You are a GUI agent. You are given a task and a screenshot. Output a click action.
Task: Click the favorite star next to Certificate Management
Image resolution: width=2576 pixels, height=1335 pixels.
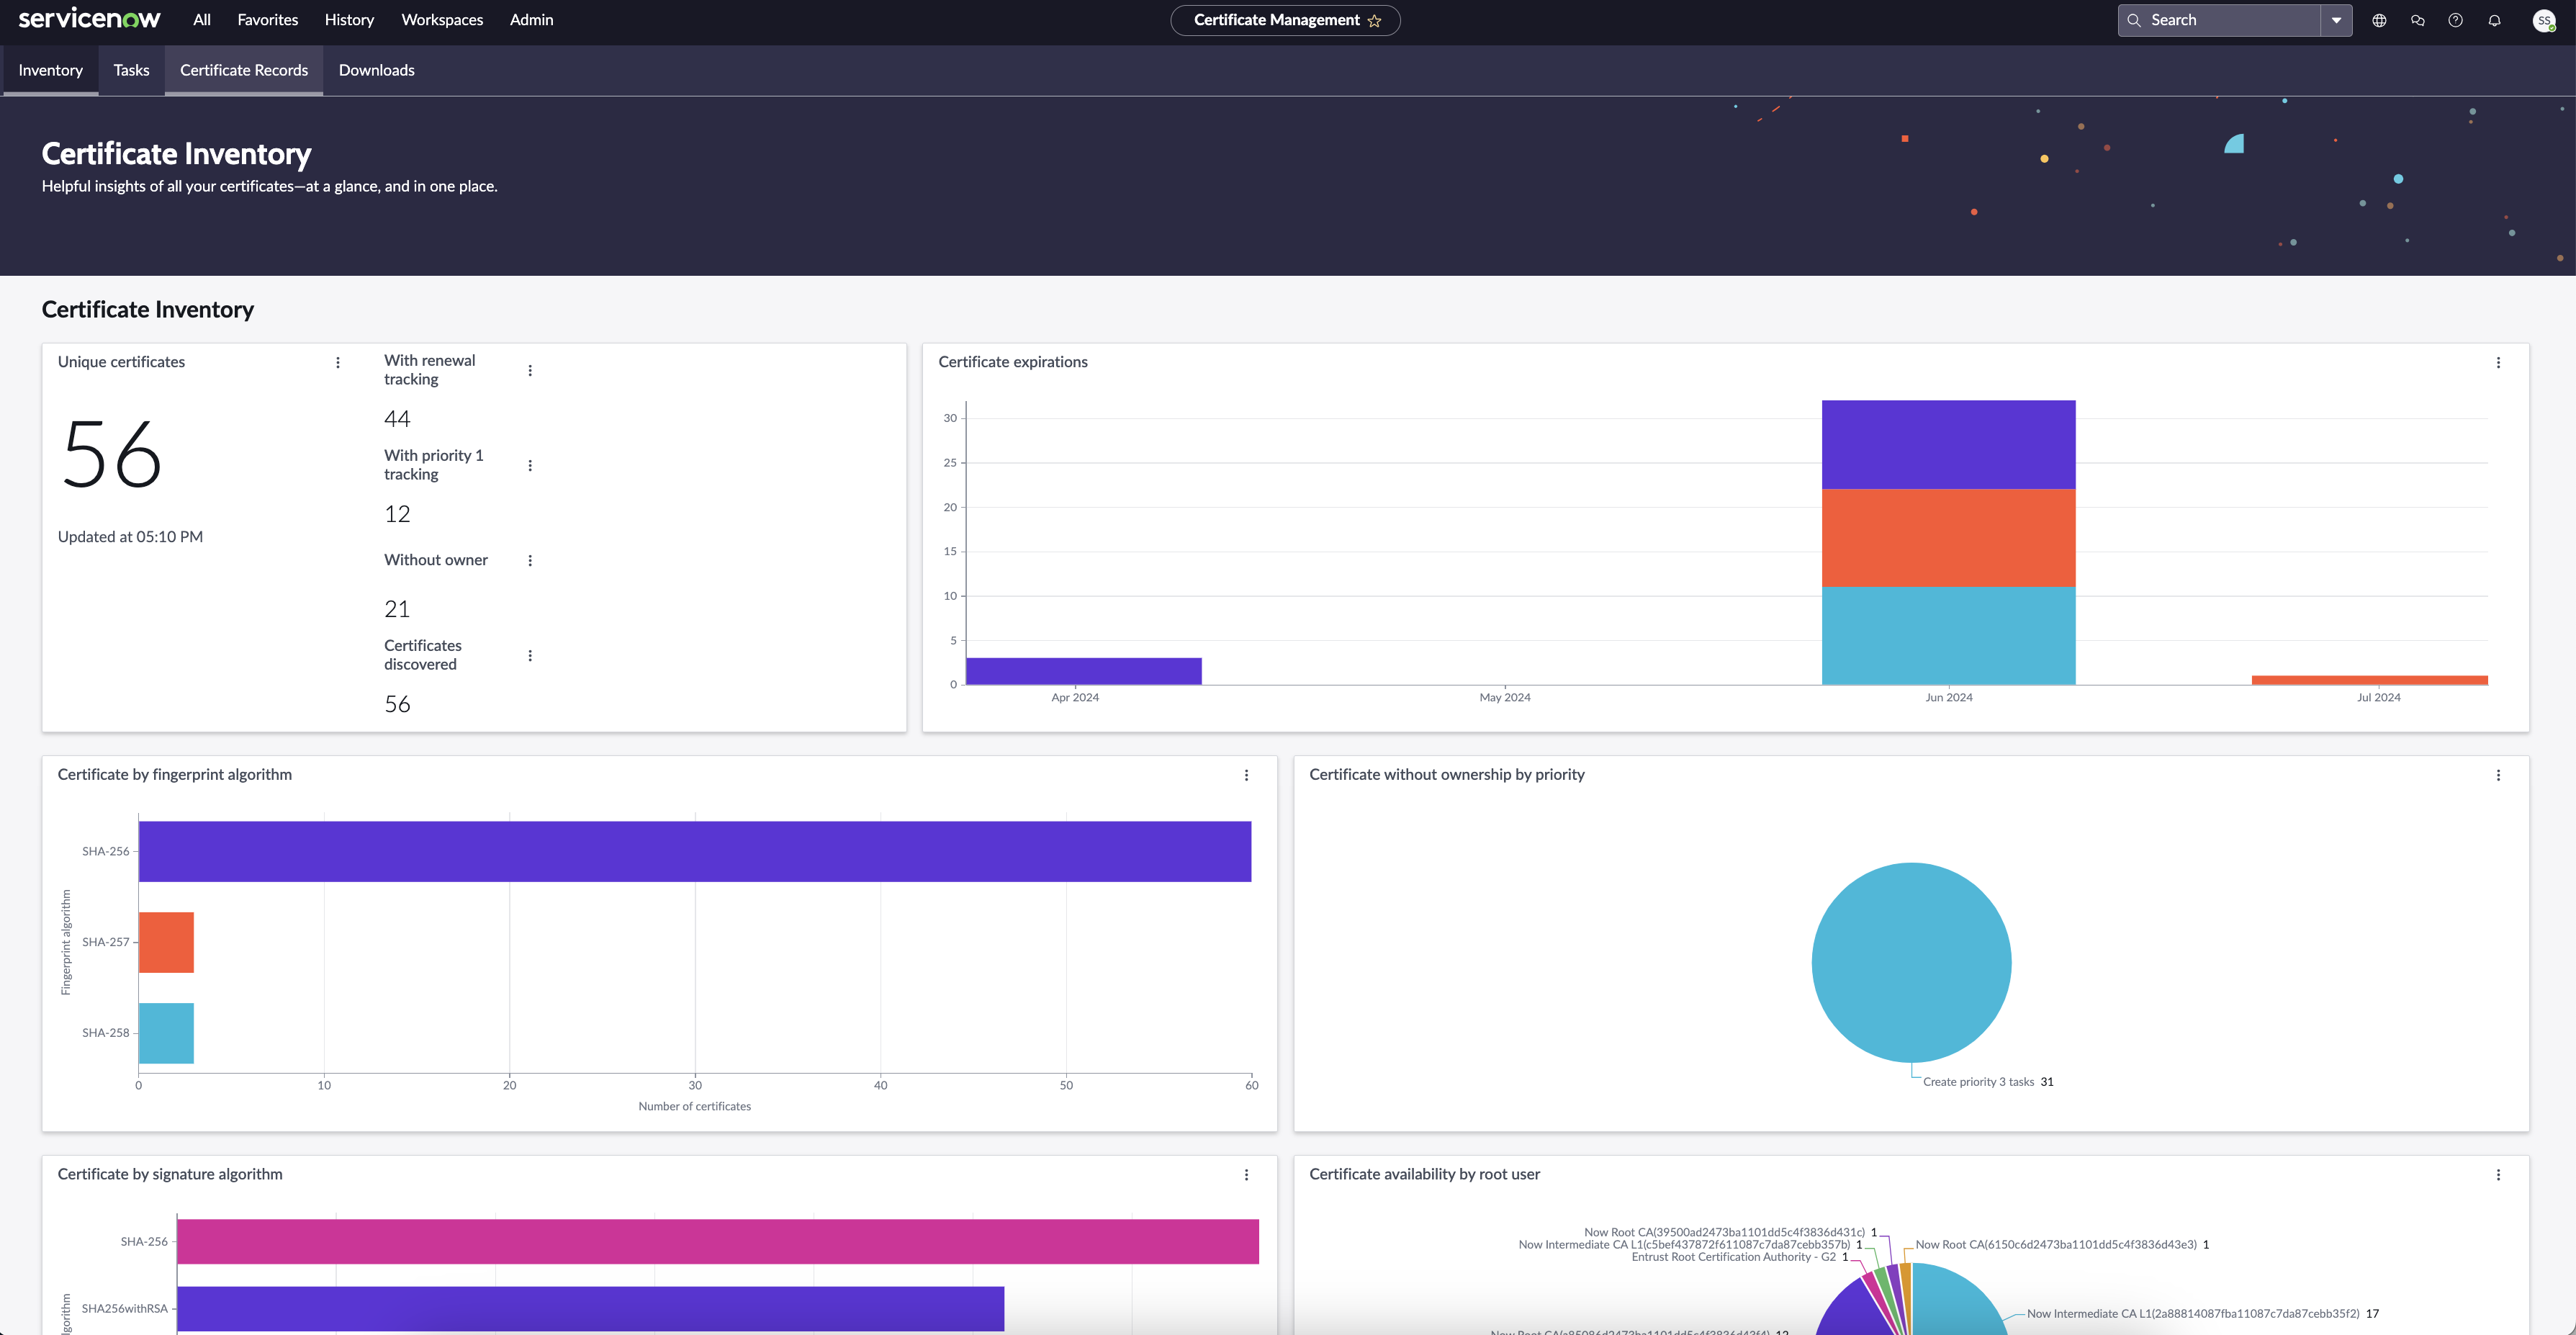point(1374,21)
